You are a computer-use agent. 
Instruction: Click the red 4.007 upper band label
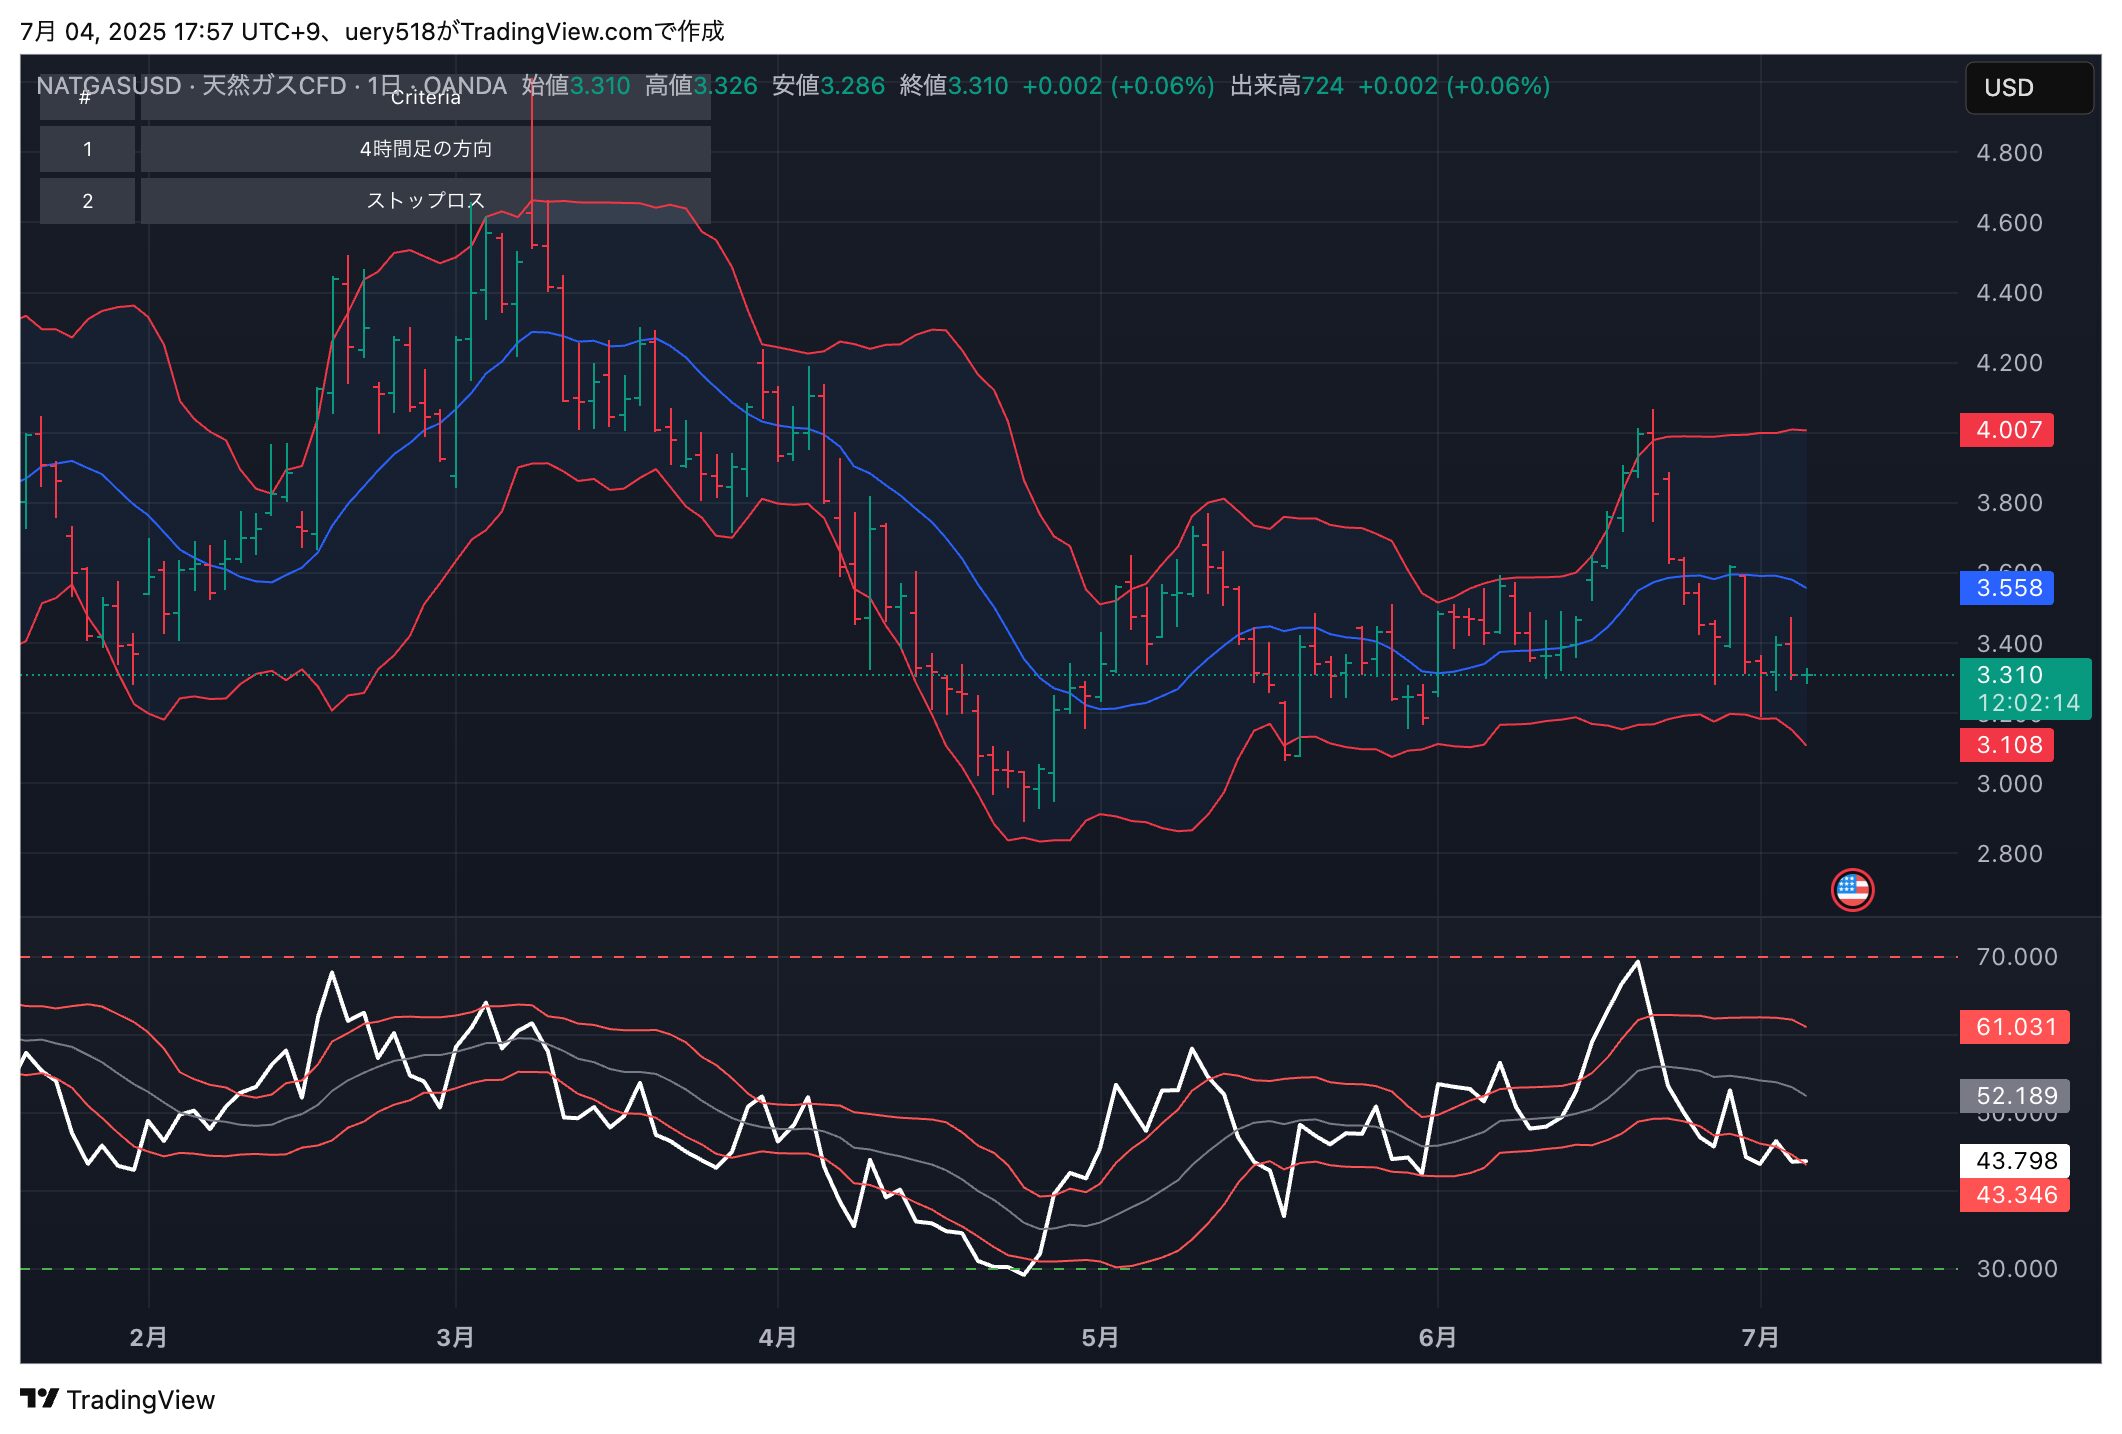point(2006,430)
